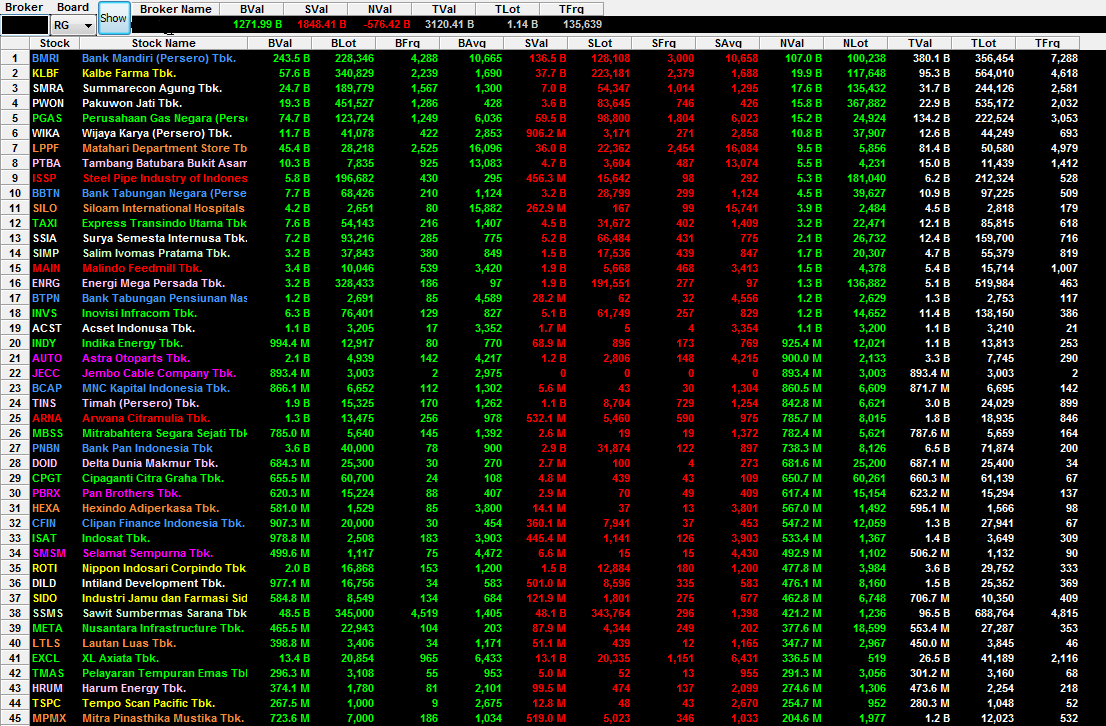Sort by the TLot column header in table

(983, 44)
